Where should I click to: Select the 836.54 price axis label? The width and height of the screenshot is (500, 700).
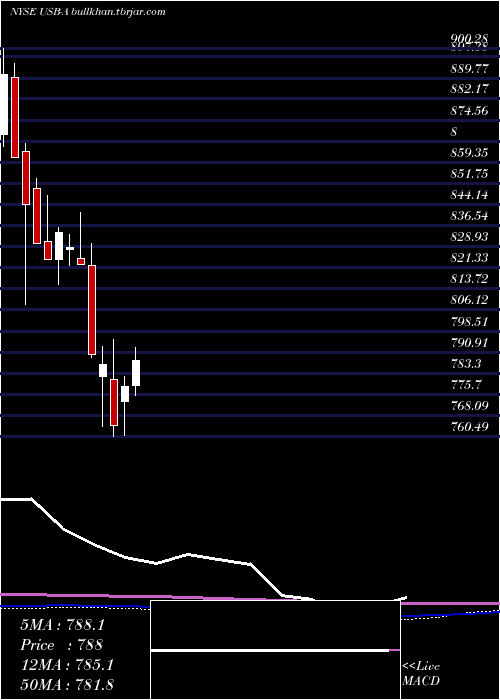coord(469,216)
